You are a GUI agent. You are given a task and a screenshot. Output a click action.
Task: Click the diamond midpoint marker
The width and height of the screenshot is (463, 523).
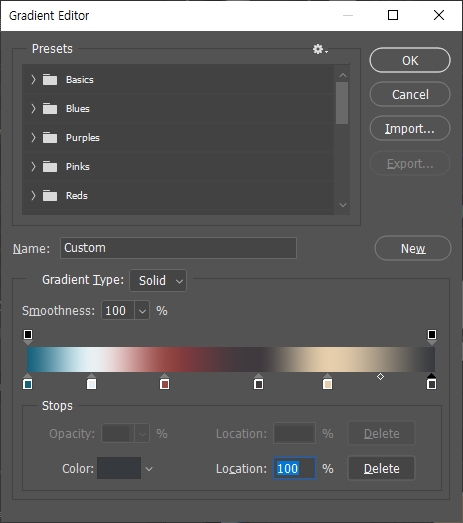(x=380, y=377)
